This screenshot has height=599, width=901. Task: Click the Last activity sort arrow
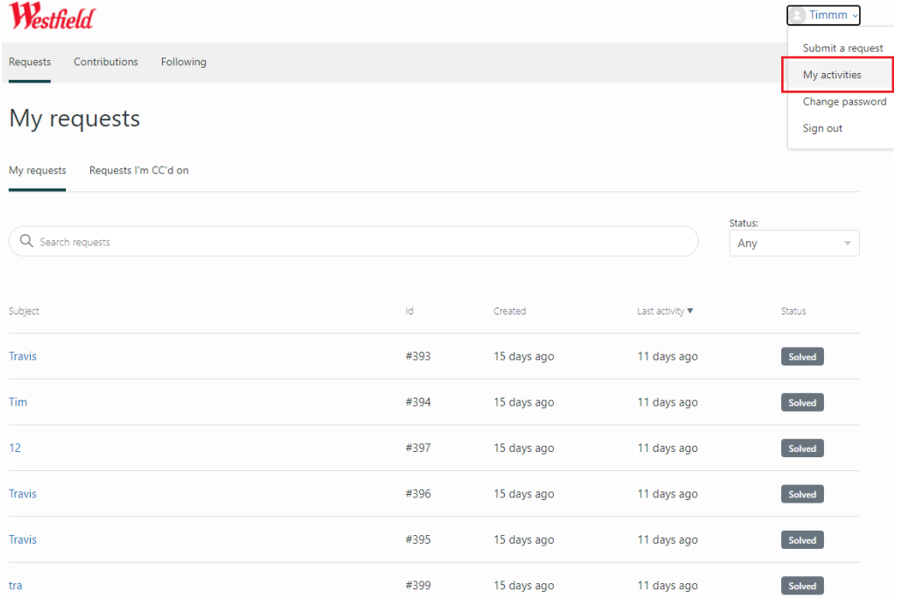(690, 311)
